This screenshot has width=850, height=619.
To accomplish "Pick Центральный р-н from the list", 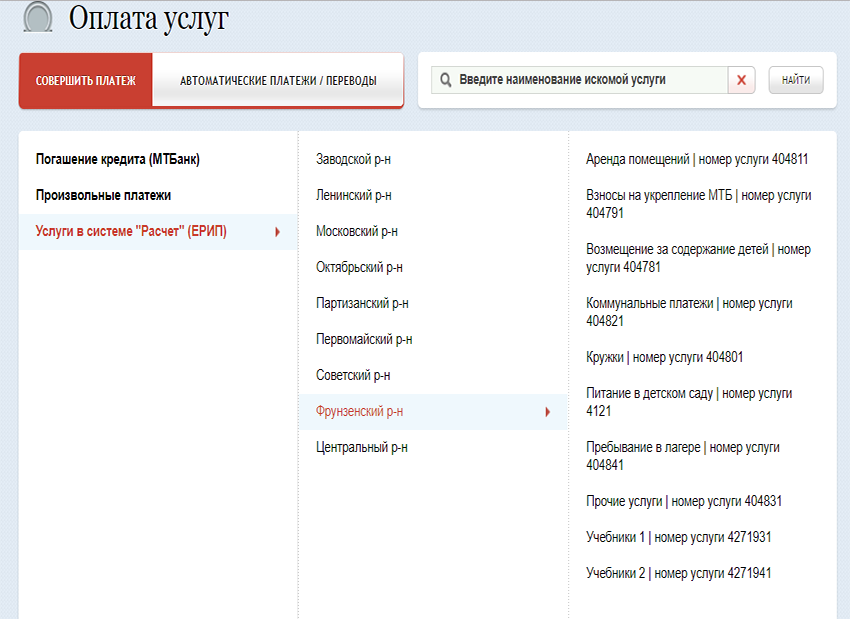I will click(x=361, y=447).
